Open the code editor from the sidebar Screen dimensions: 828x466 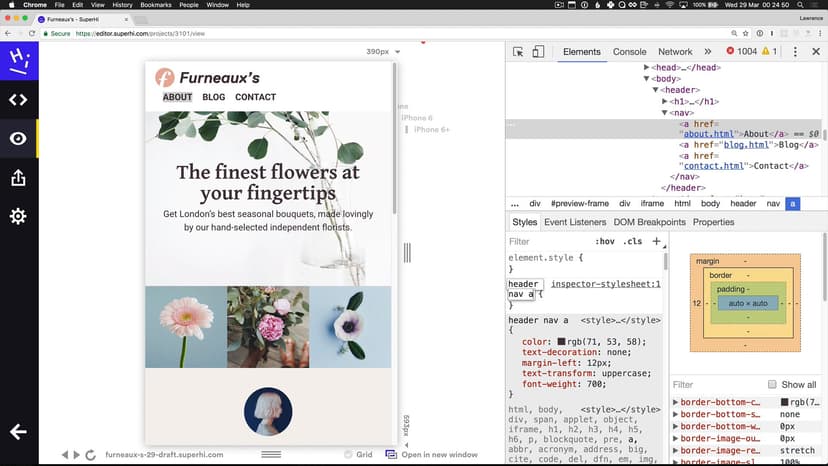(x=18, y=99)
